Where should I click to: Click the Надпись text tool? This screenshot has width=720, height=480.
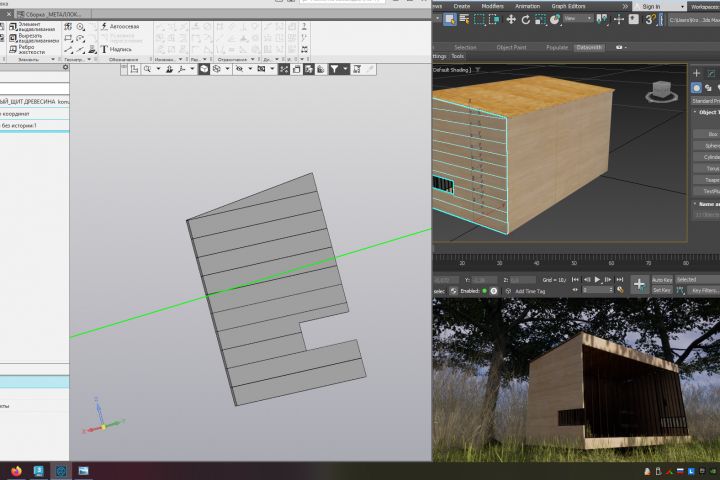(116, 49)
